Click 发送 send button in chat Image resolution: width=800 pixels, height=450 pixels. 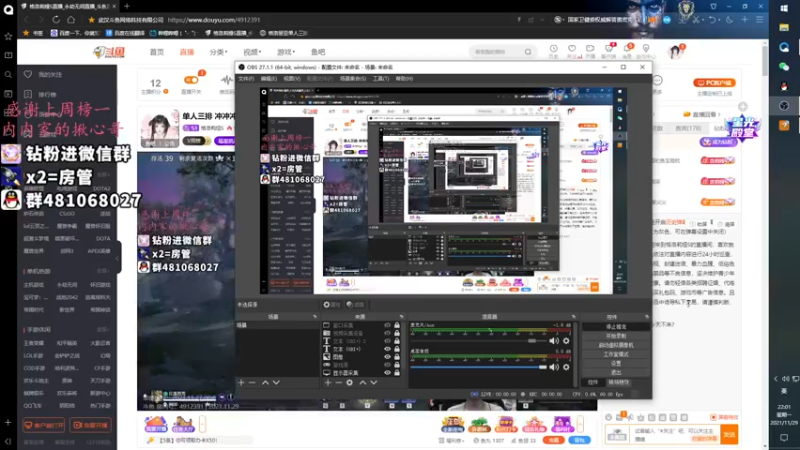(x=729, y=434)
